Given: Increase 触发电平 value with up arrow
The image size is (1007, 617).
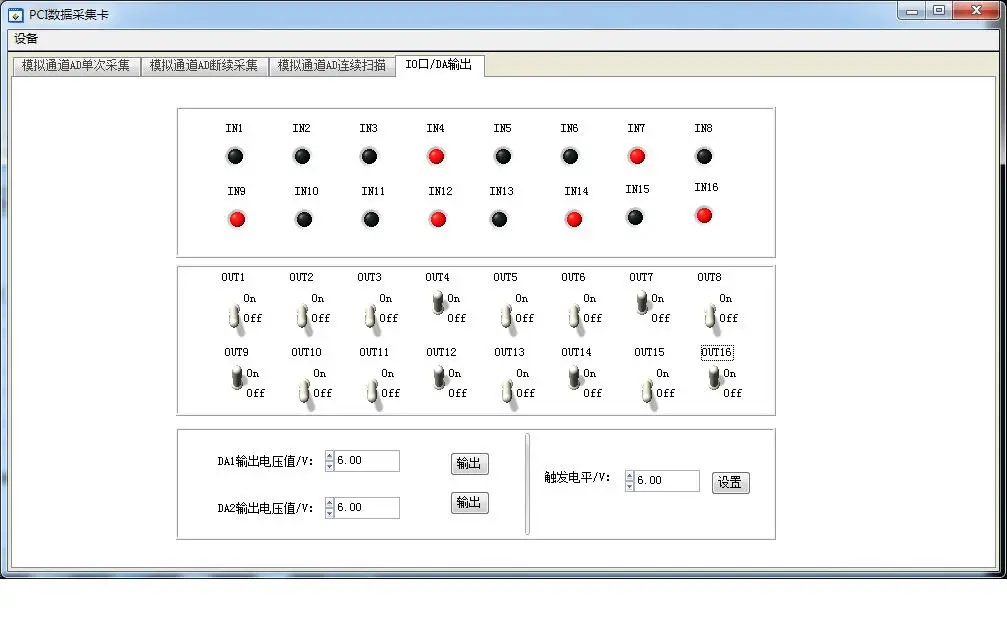Looking at the screenshot, I should coord(629,476).
